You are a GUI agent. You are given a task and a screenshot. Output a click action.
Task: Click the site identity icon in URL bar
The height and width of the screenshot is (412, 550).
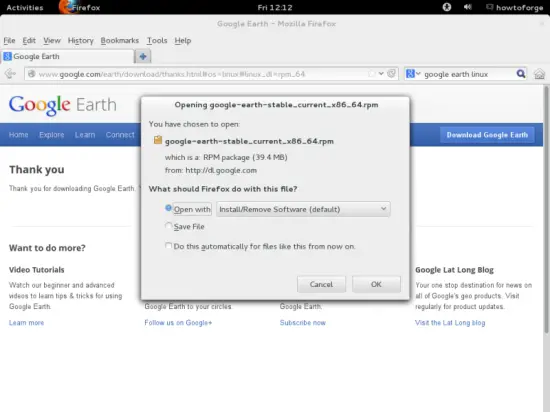(32, 74)
